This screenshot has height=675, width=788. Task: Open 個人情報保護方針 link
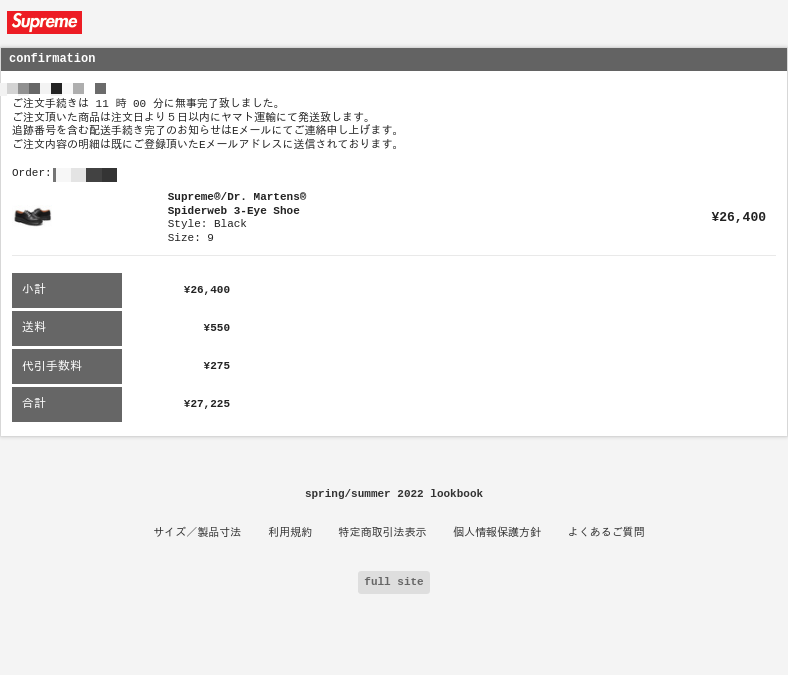(497, 532)
